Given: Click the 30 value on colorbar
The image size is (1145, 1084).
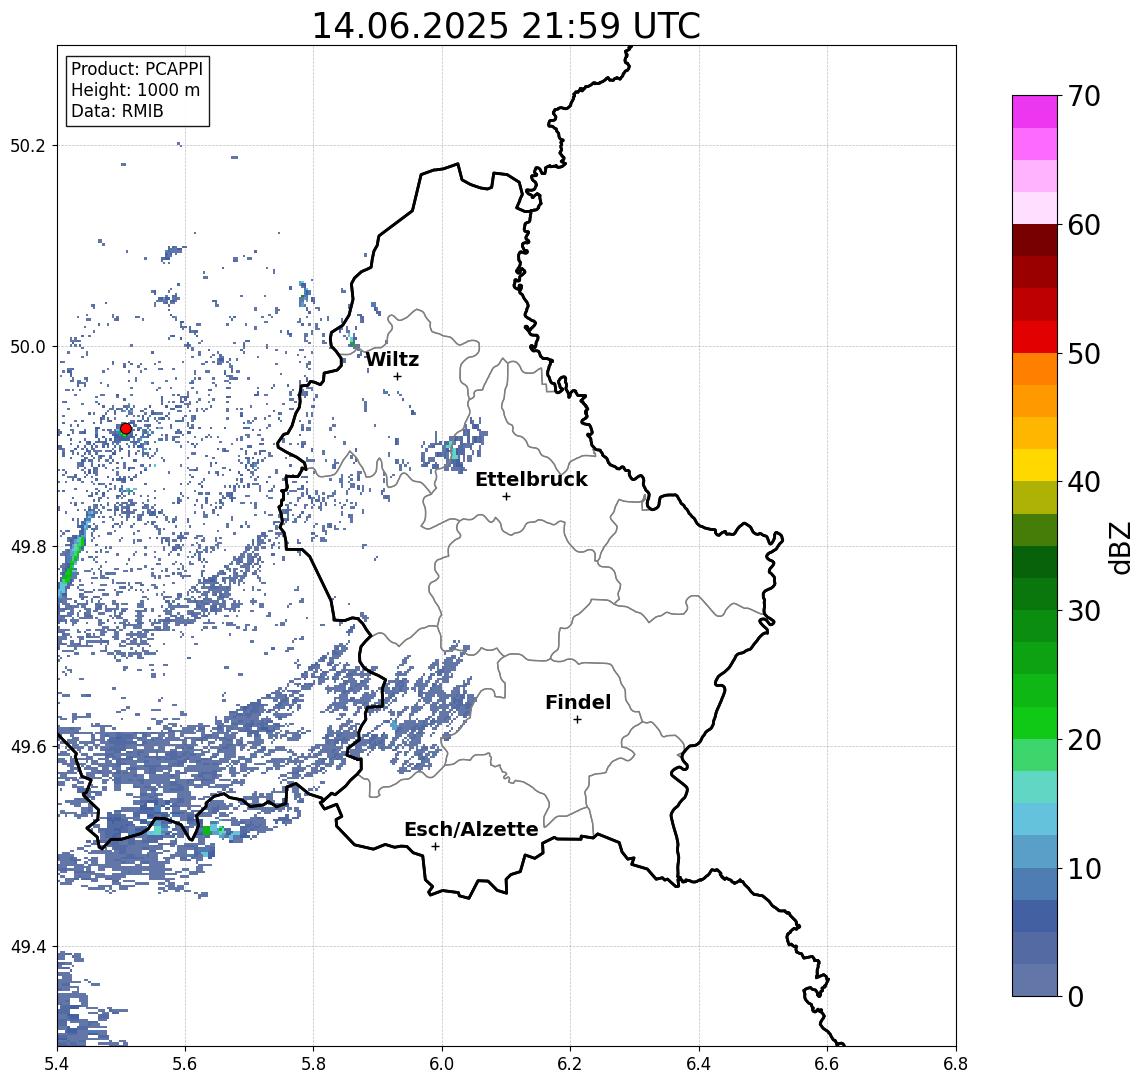Looking at the screenshot, I should [x=1084, y=611].
